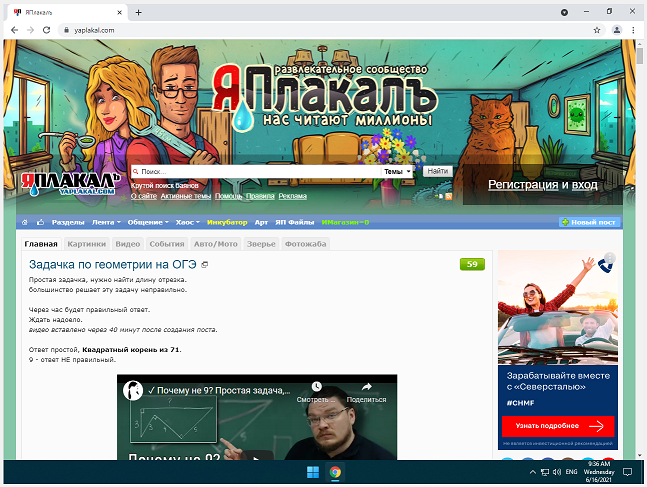Switch to the Авто/Мото tab
647x487 pixels.
216,244
